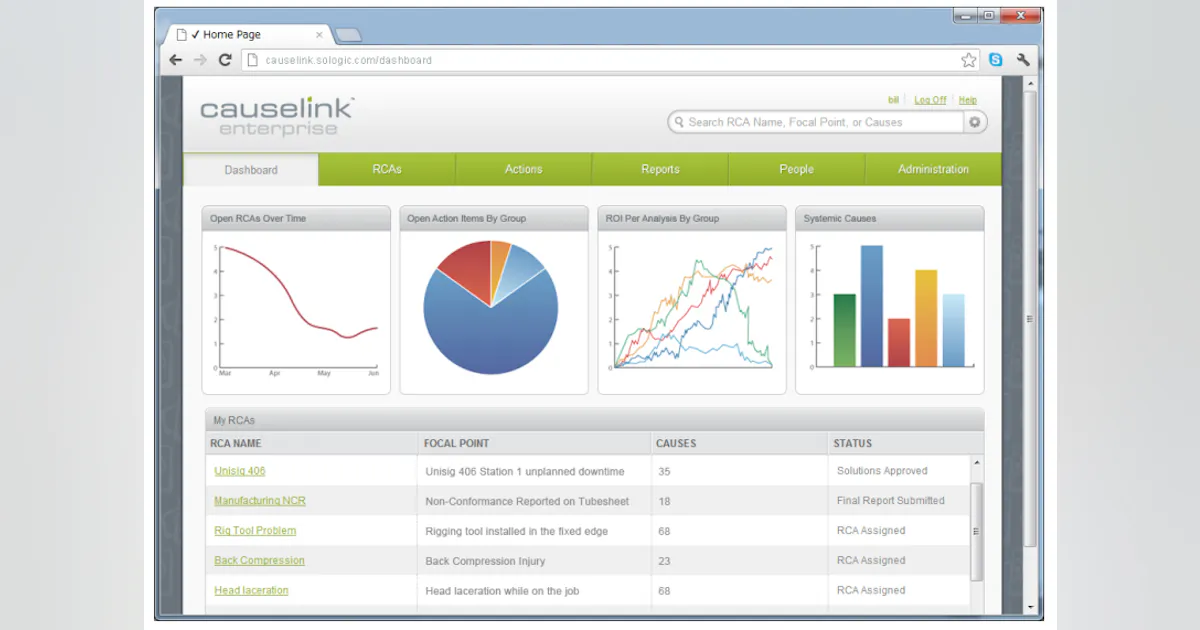Click the RCA NAME column header

pos(236,443)
